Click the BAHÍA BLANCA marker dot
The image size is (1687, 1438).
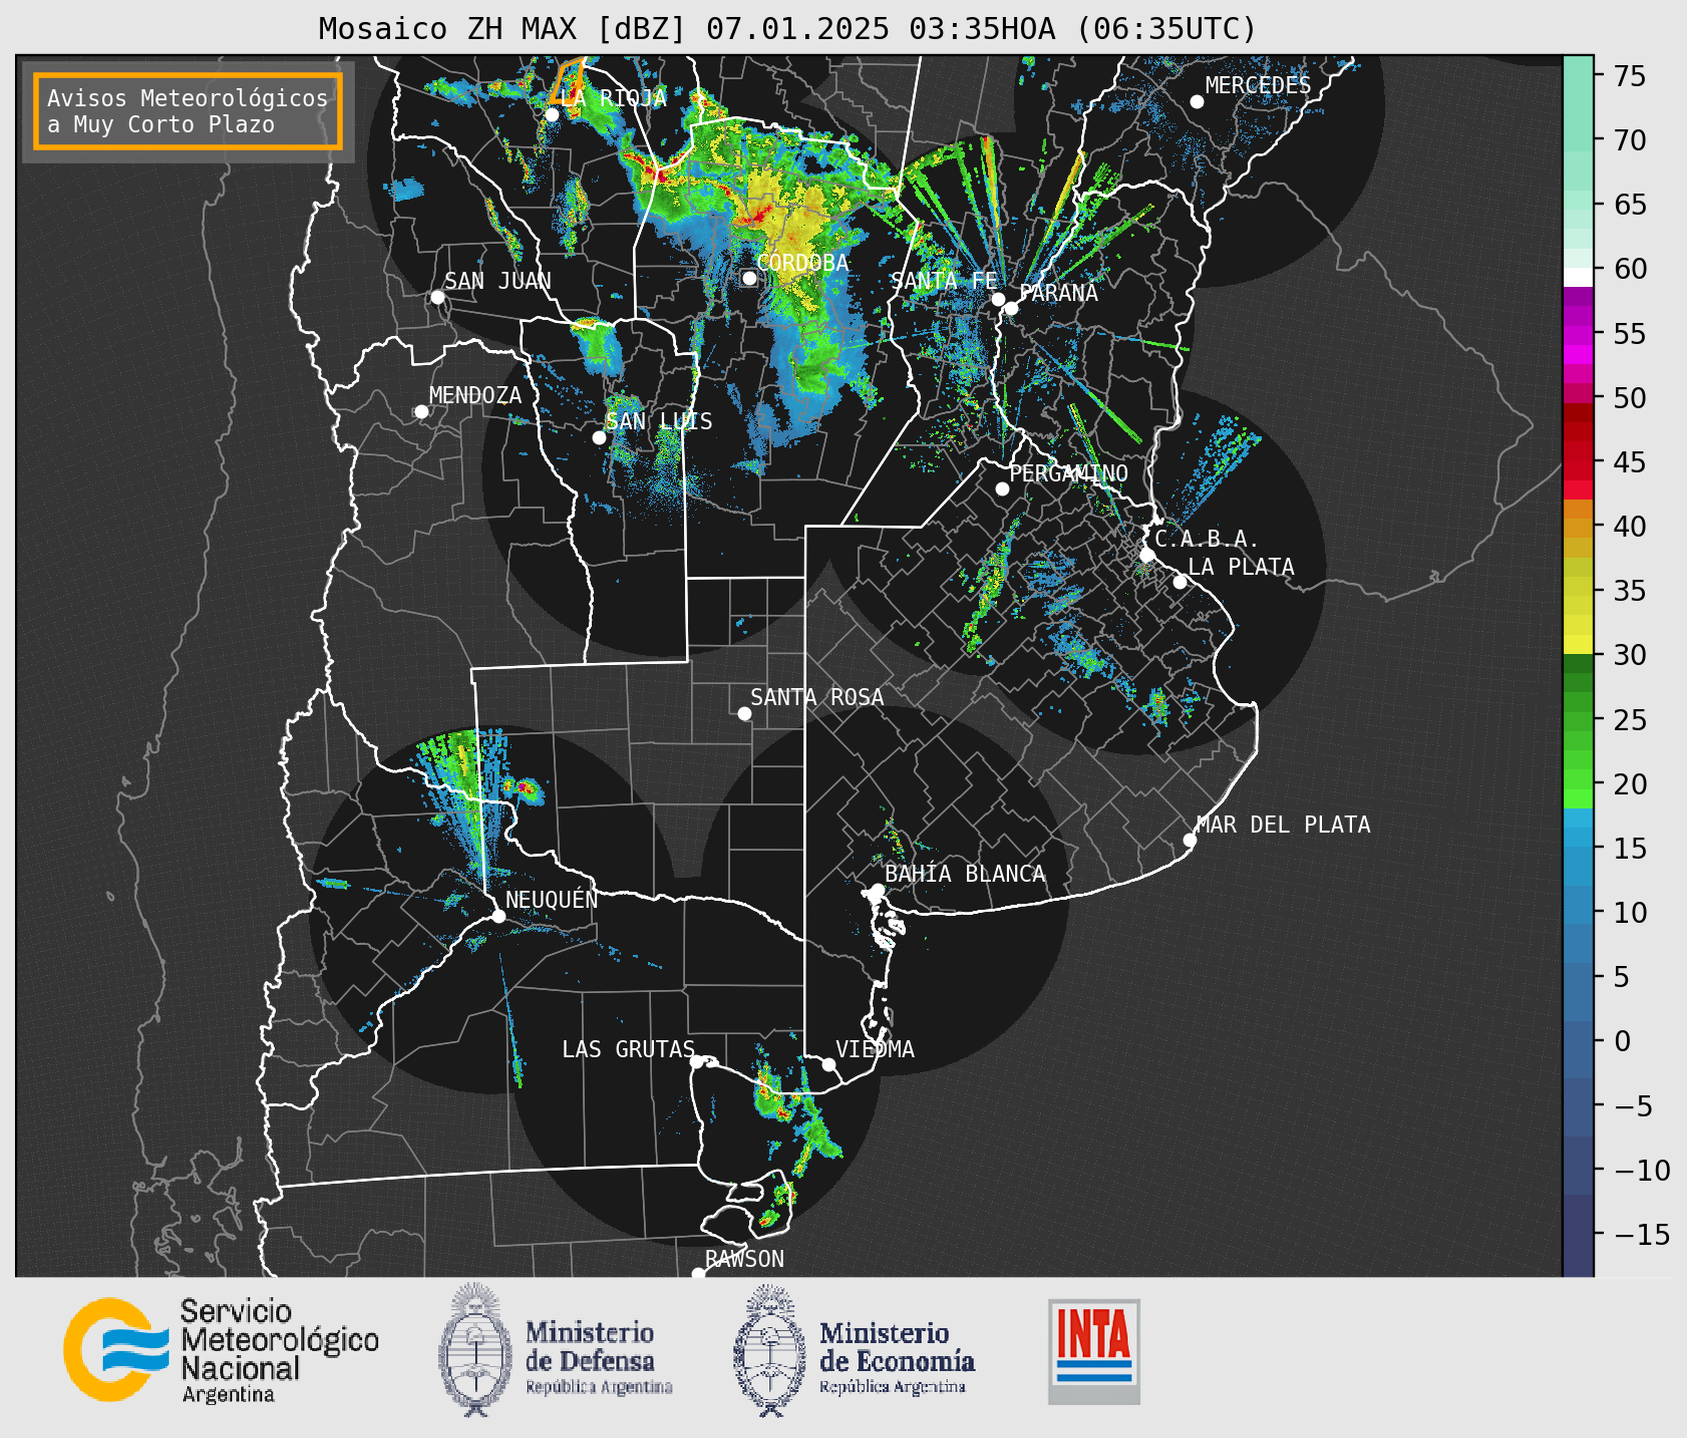[878, 890]
